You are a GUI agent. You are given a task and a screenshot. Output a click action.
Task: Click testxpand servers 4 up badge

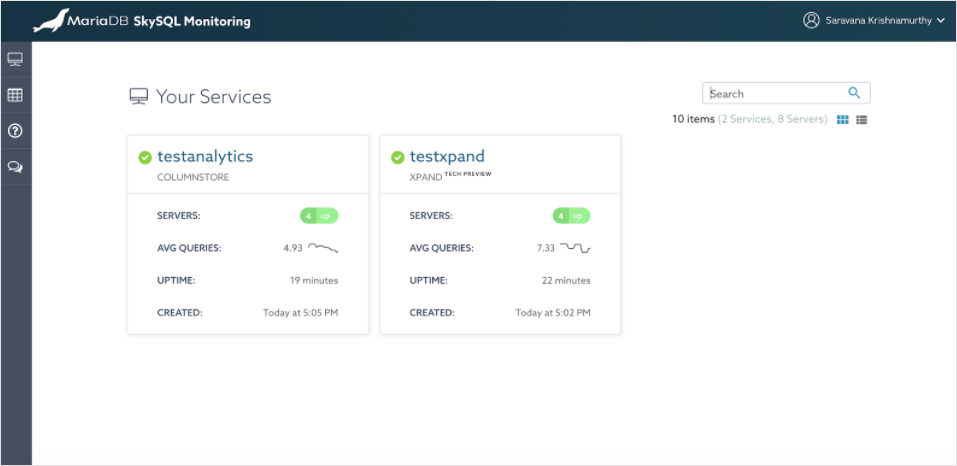(571, 216)
